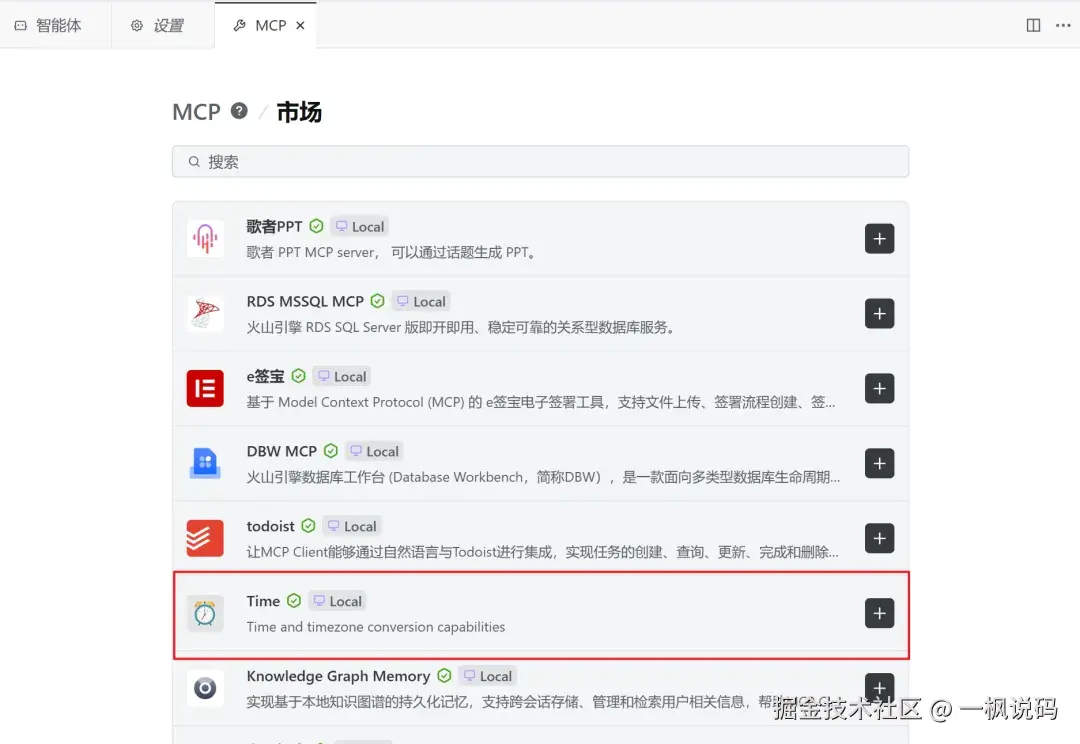Open the RDS MSSQL MCP title
Viewport: 1080px width, 744px height.
305,301
